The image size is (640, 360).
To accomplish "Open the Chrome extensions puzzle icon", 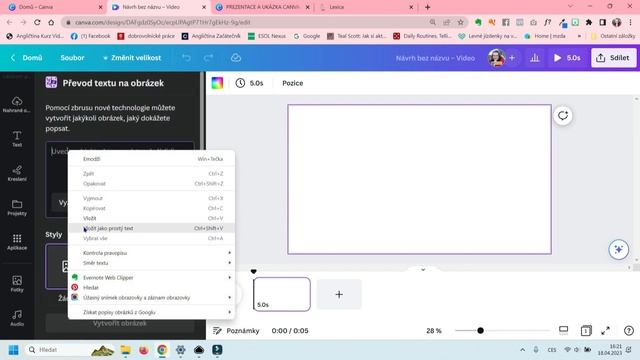I will (x=589, y=22).
